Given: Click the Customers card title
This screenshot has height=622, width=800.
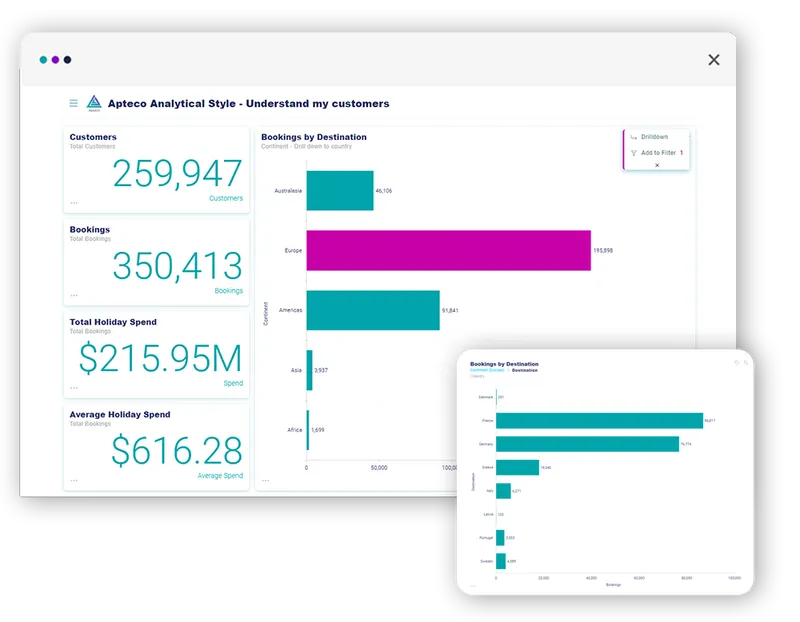Looking at the screenshot, I should click(x=93, y=137).
